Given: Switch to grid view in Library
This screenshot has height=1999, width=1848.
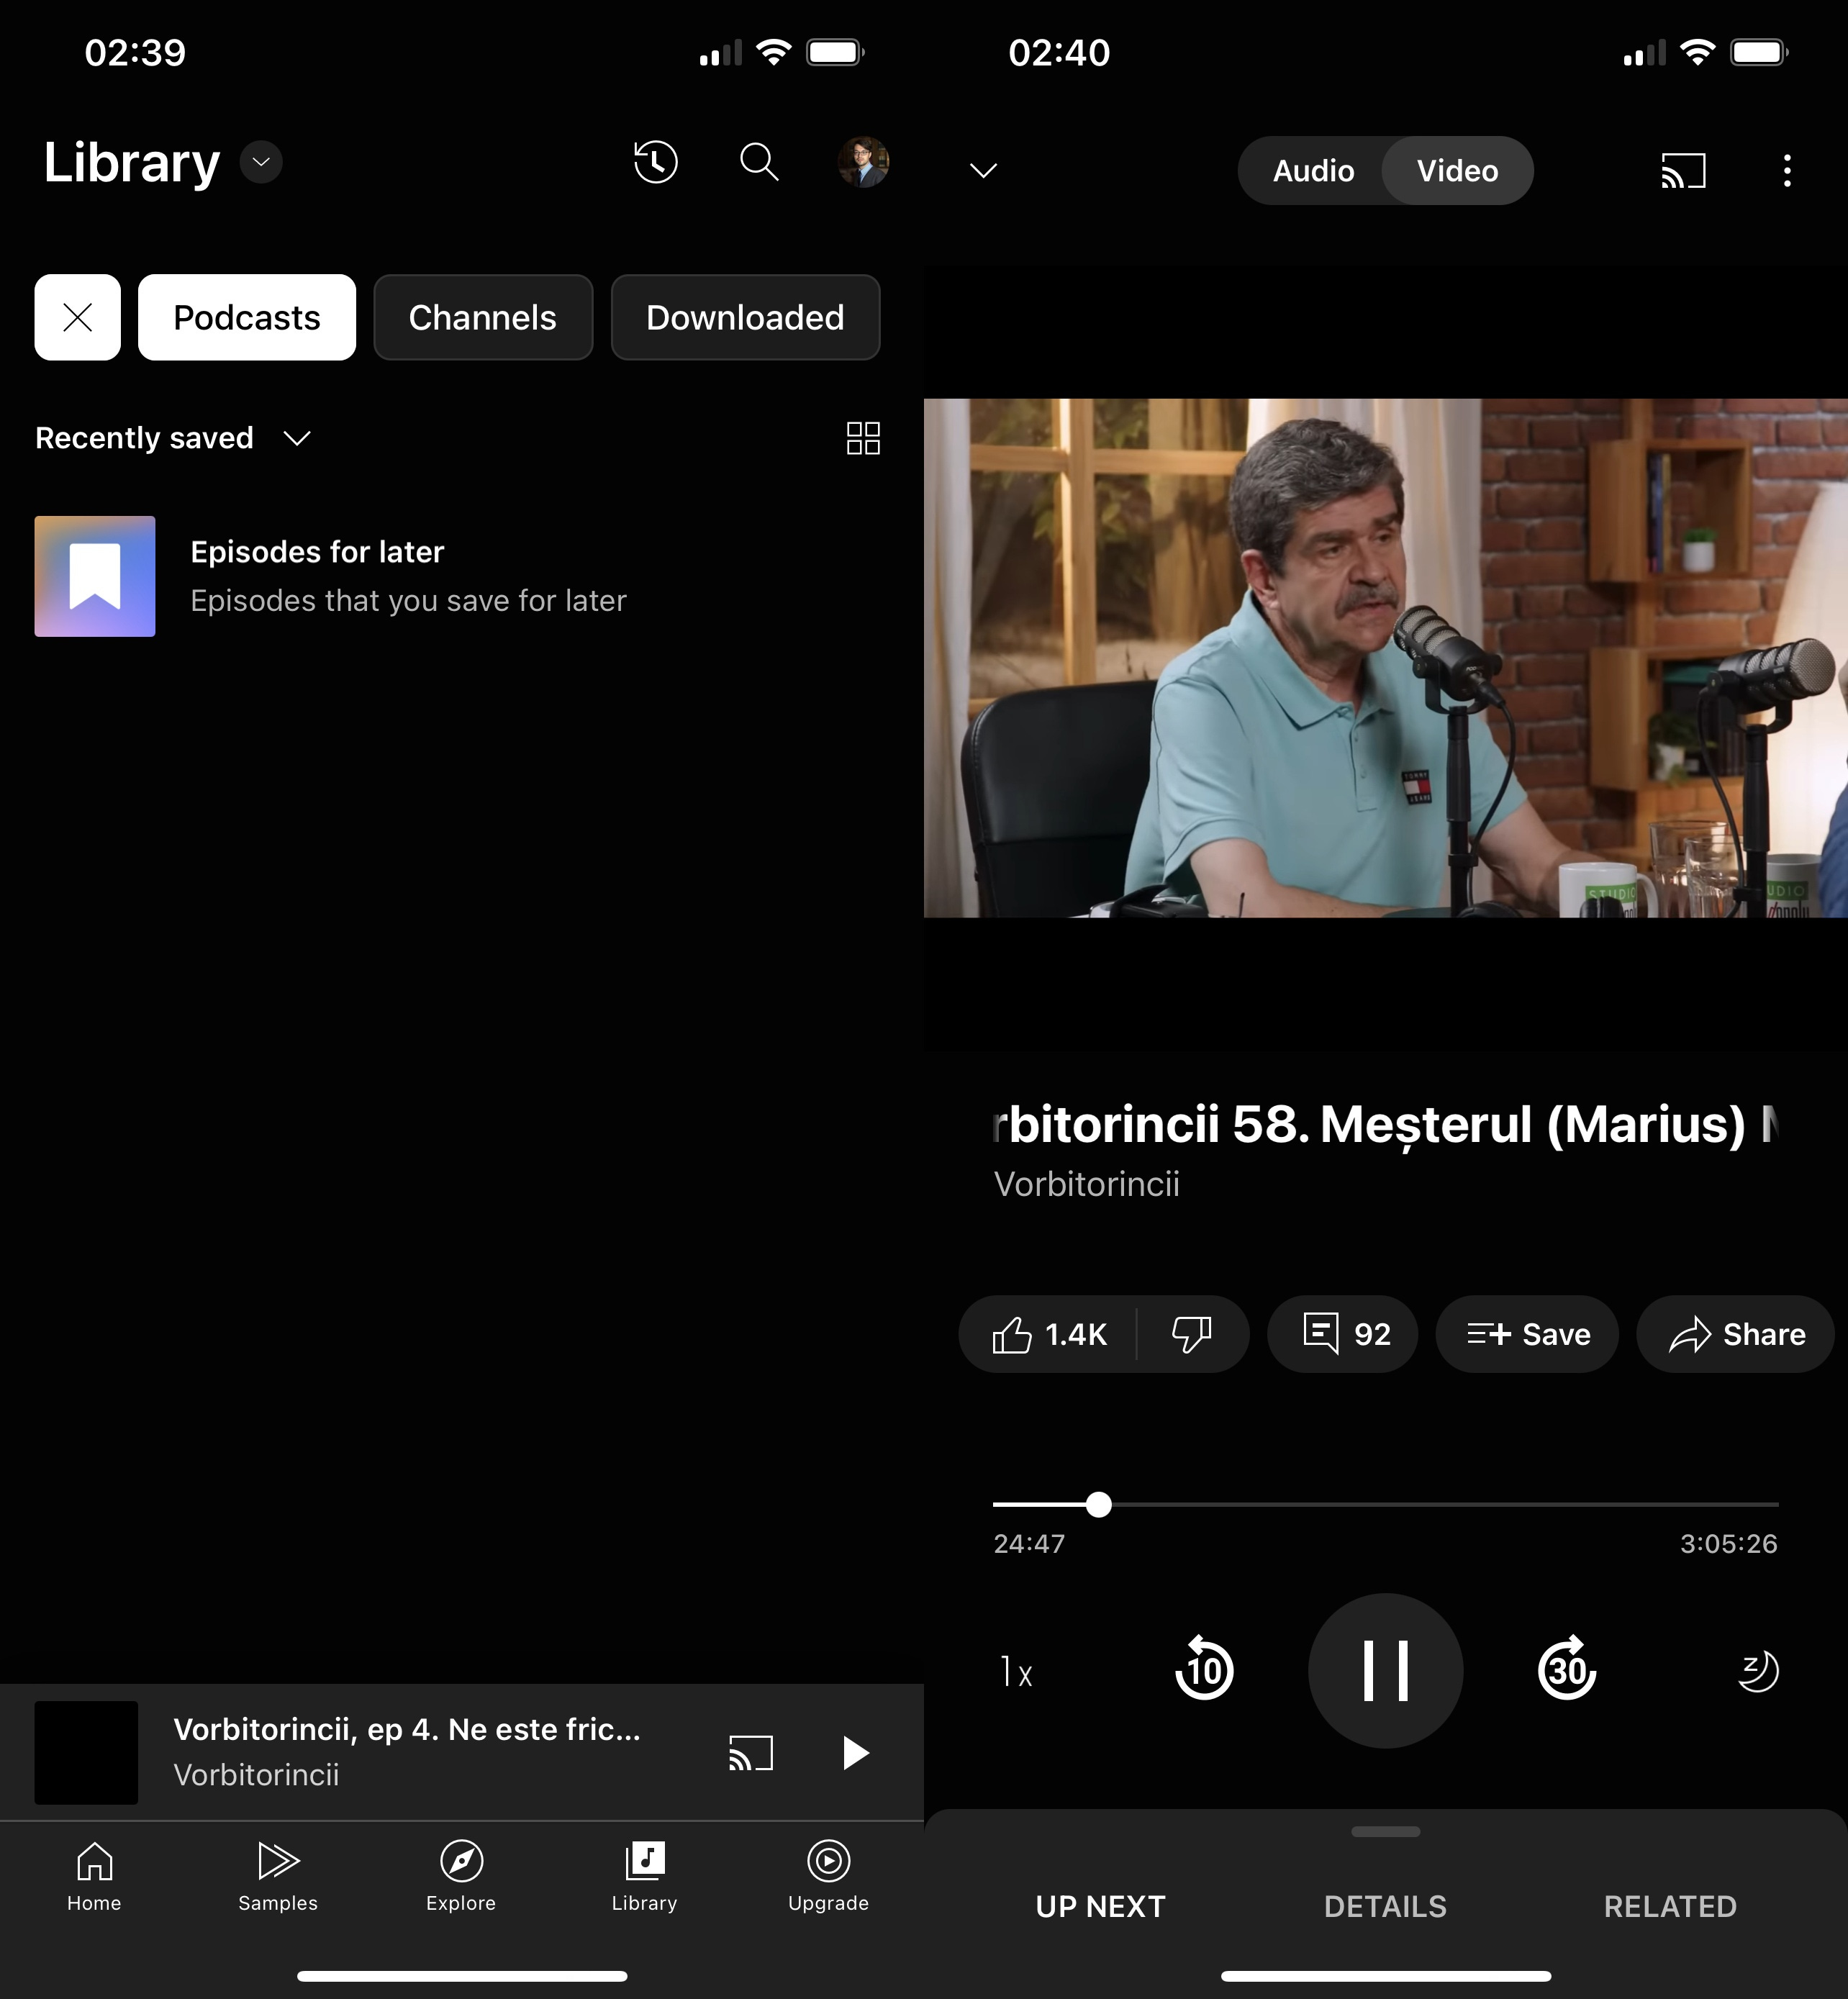Looking at the screenshot, I should pos(863,438).
